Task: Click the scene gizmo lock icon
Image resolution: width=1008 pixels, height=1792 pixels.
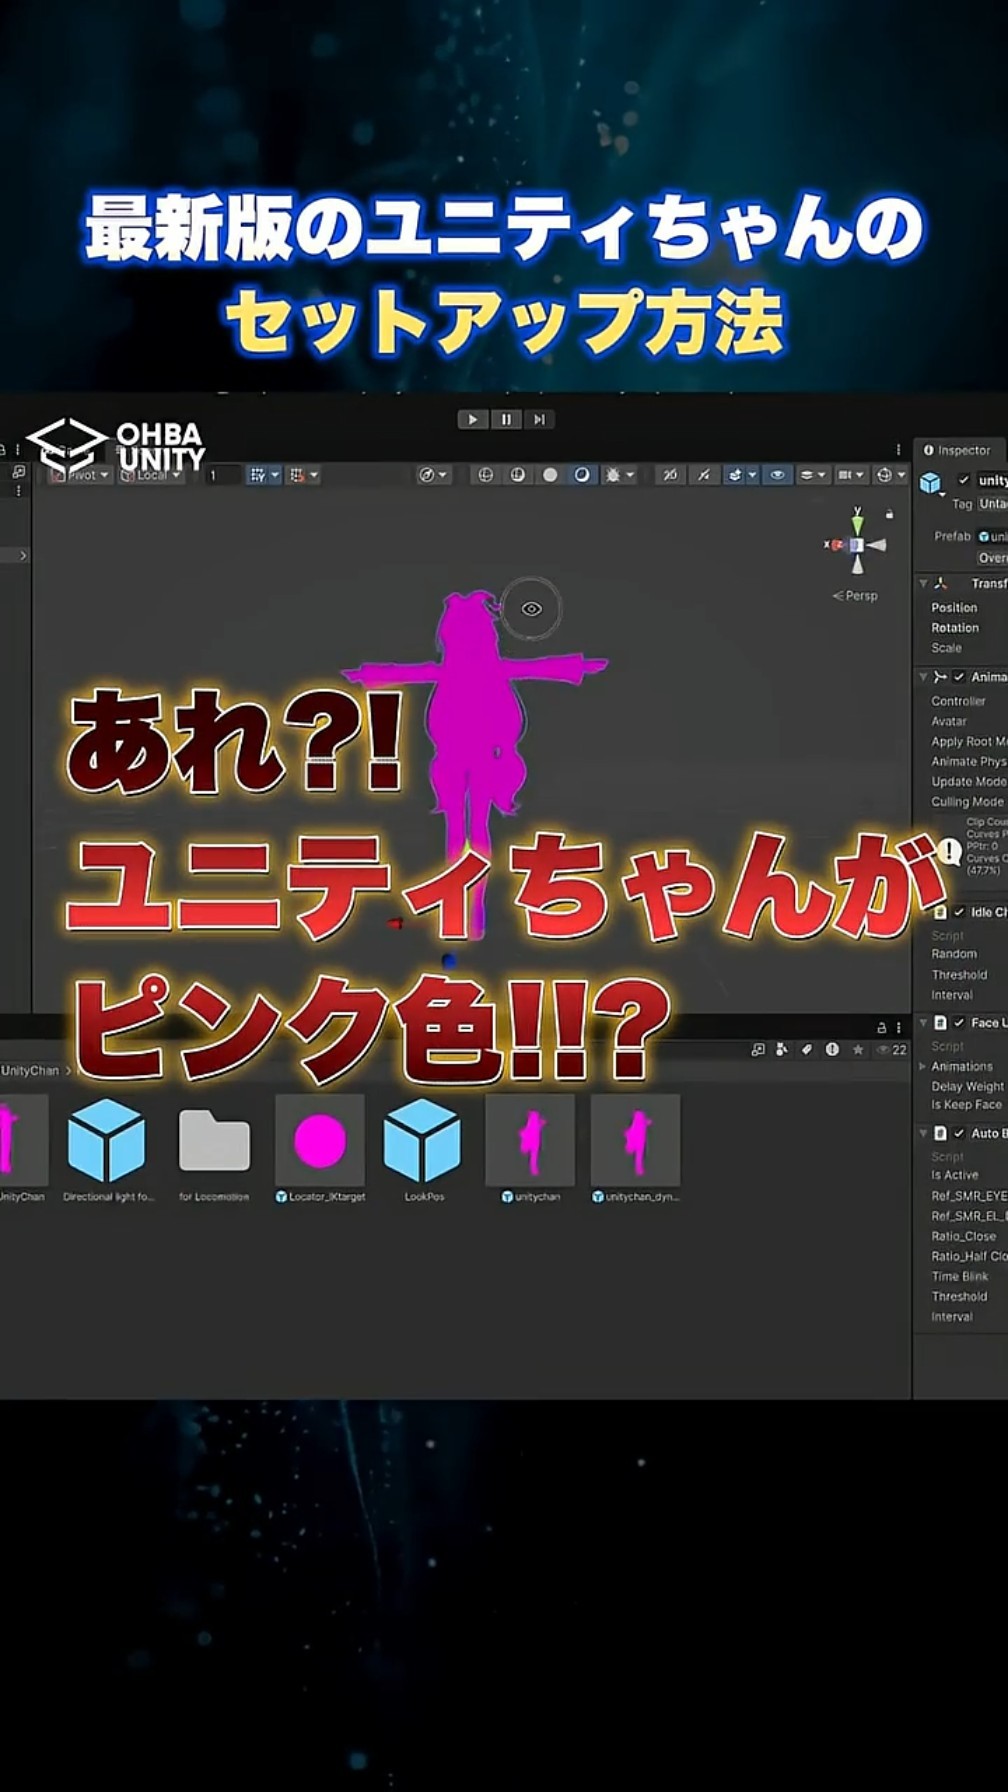Action: [x=889, y=514]
